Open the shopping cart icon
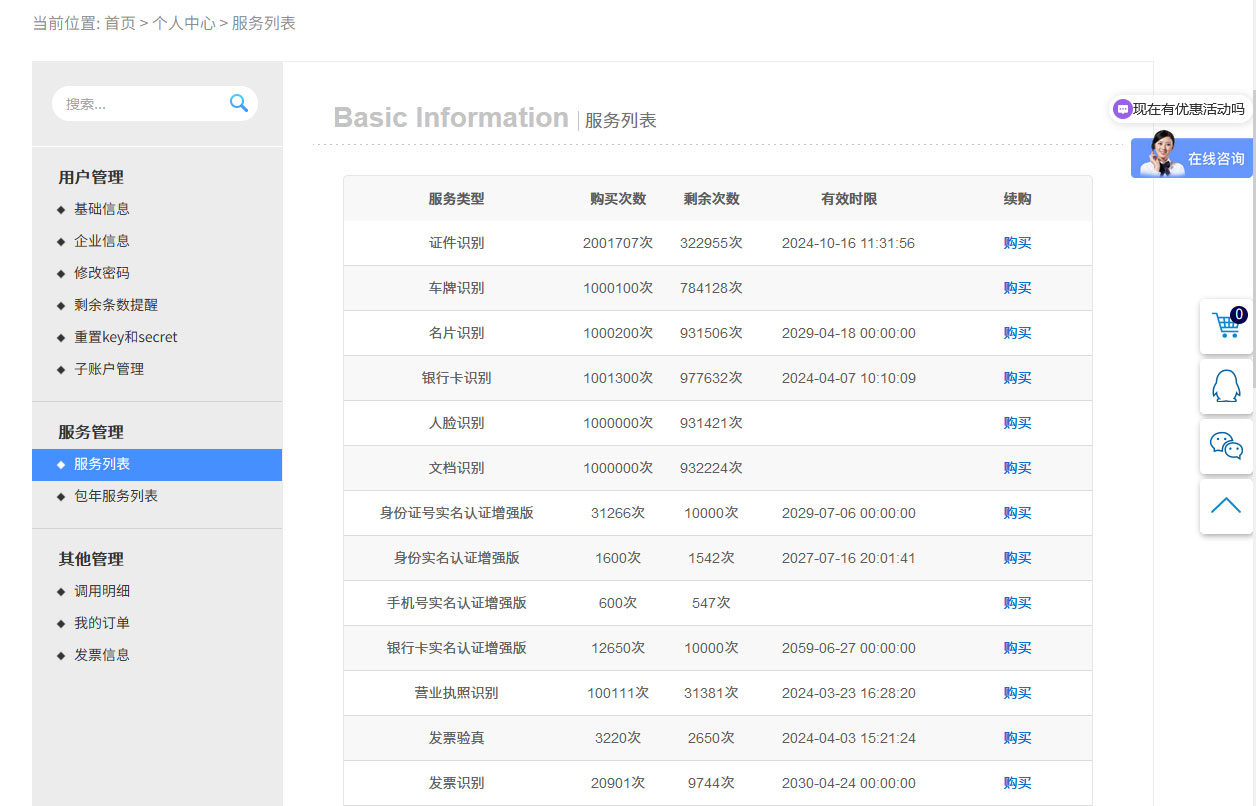The width and height of the screenshot is (1256, 806). pos(1226,326)
